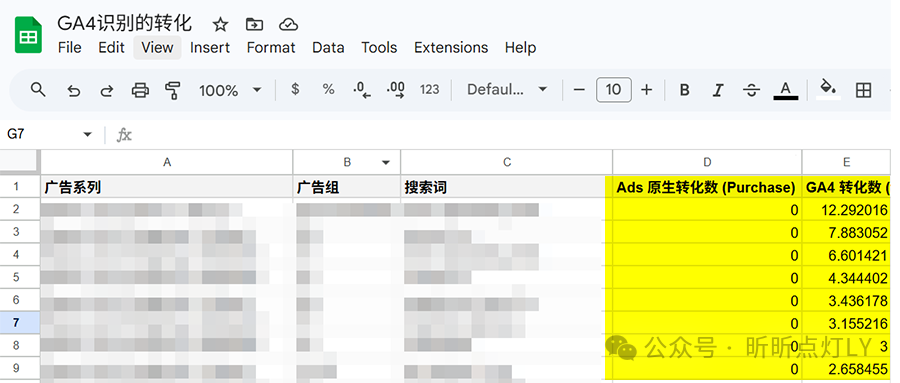Open the text color picker
The width and height of the screenshot is (900, 383).
pyautogui.click(x=786, y=90)
